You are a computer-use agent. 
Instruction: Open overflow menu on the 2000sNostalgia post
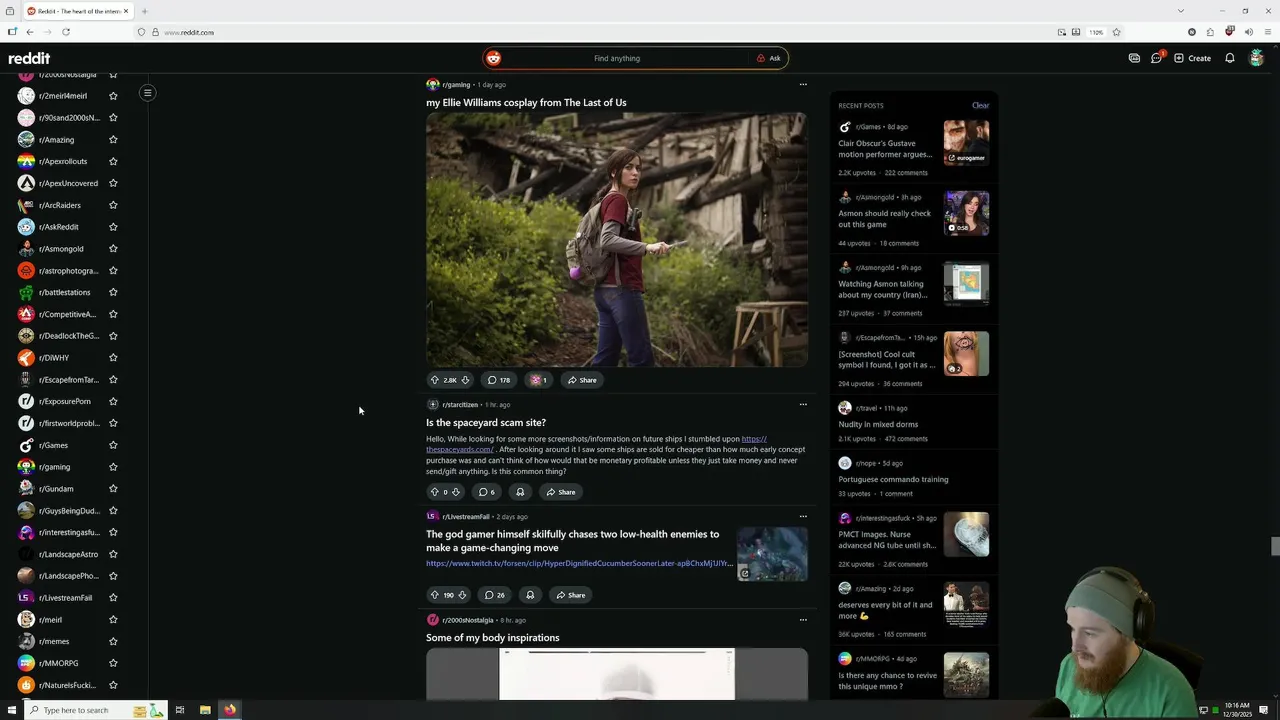tap(803, 620)
